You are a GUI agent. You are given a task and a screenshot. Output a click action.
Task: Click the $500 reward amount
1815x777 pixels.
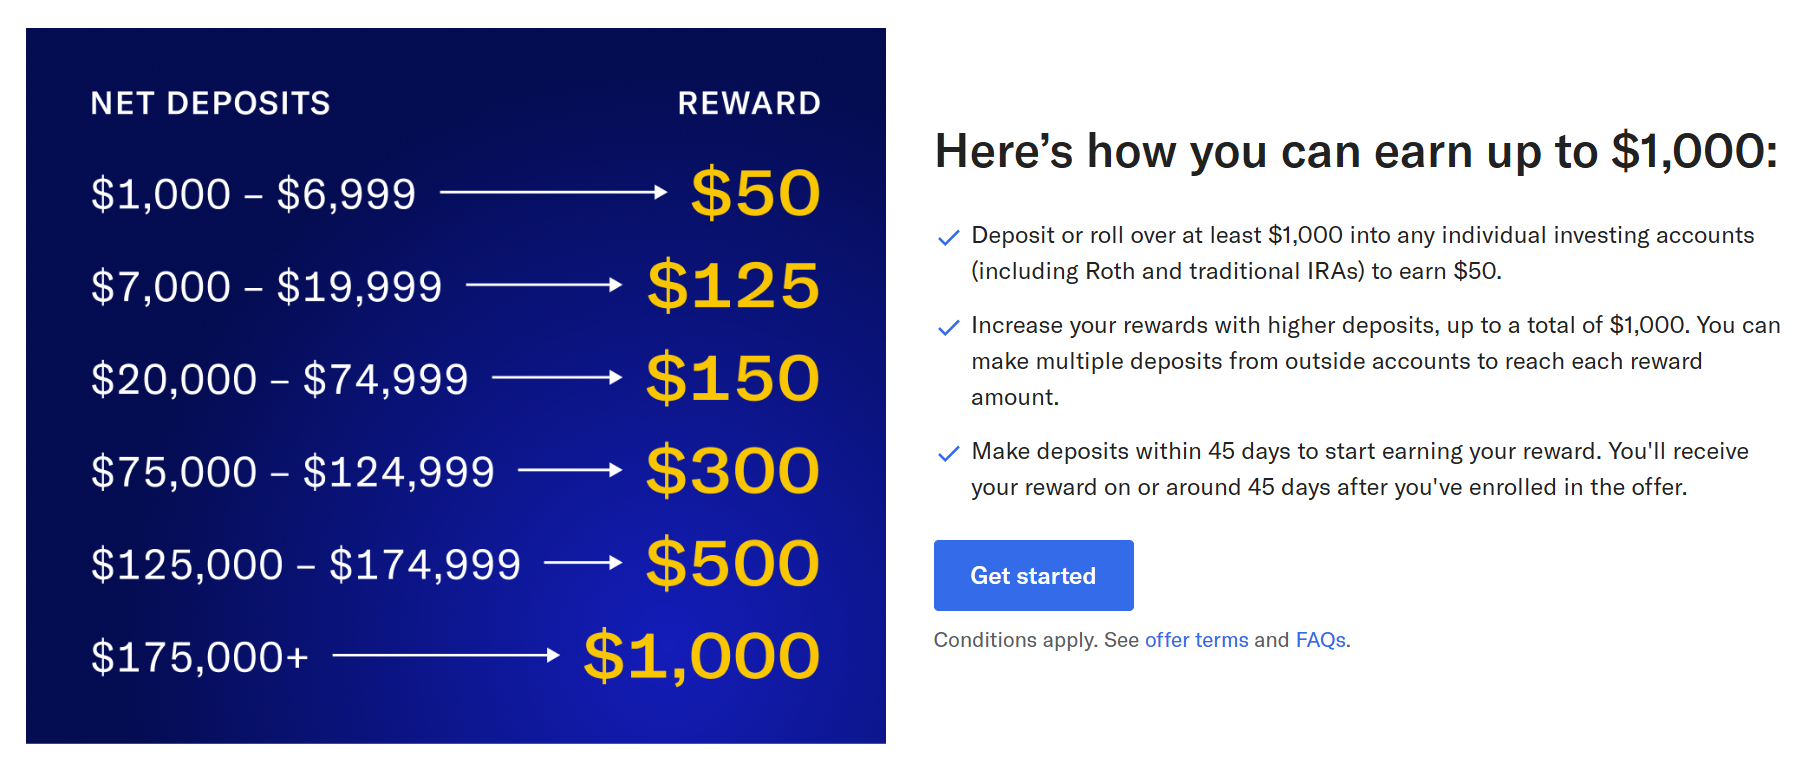733,563
